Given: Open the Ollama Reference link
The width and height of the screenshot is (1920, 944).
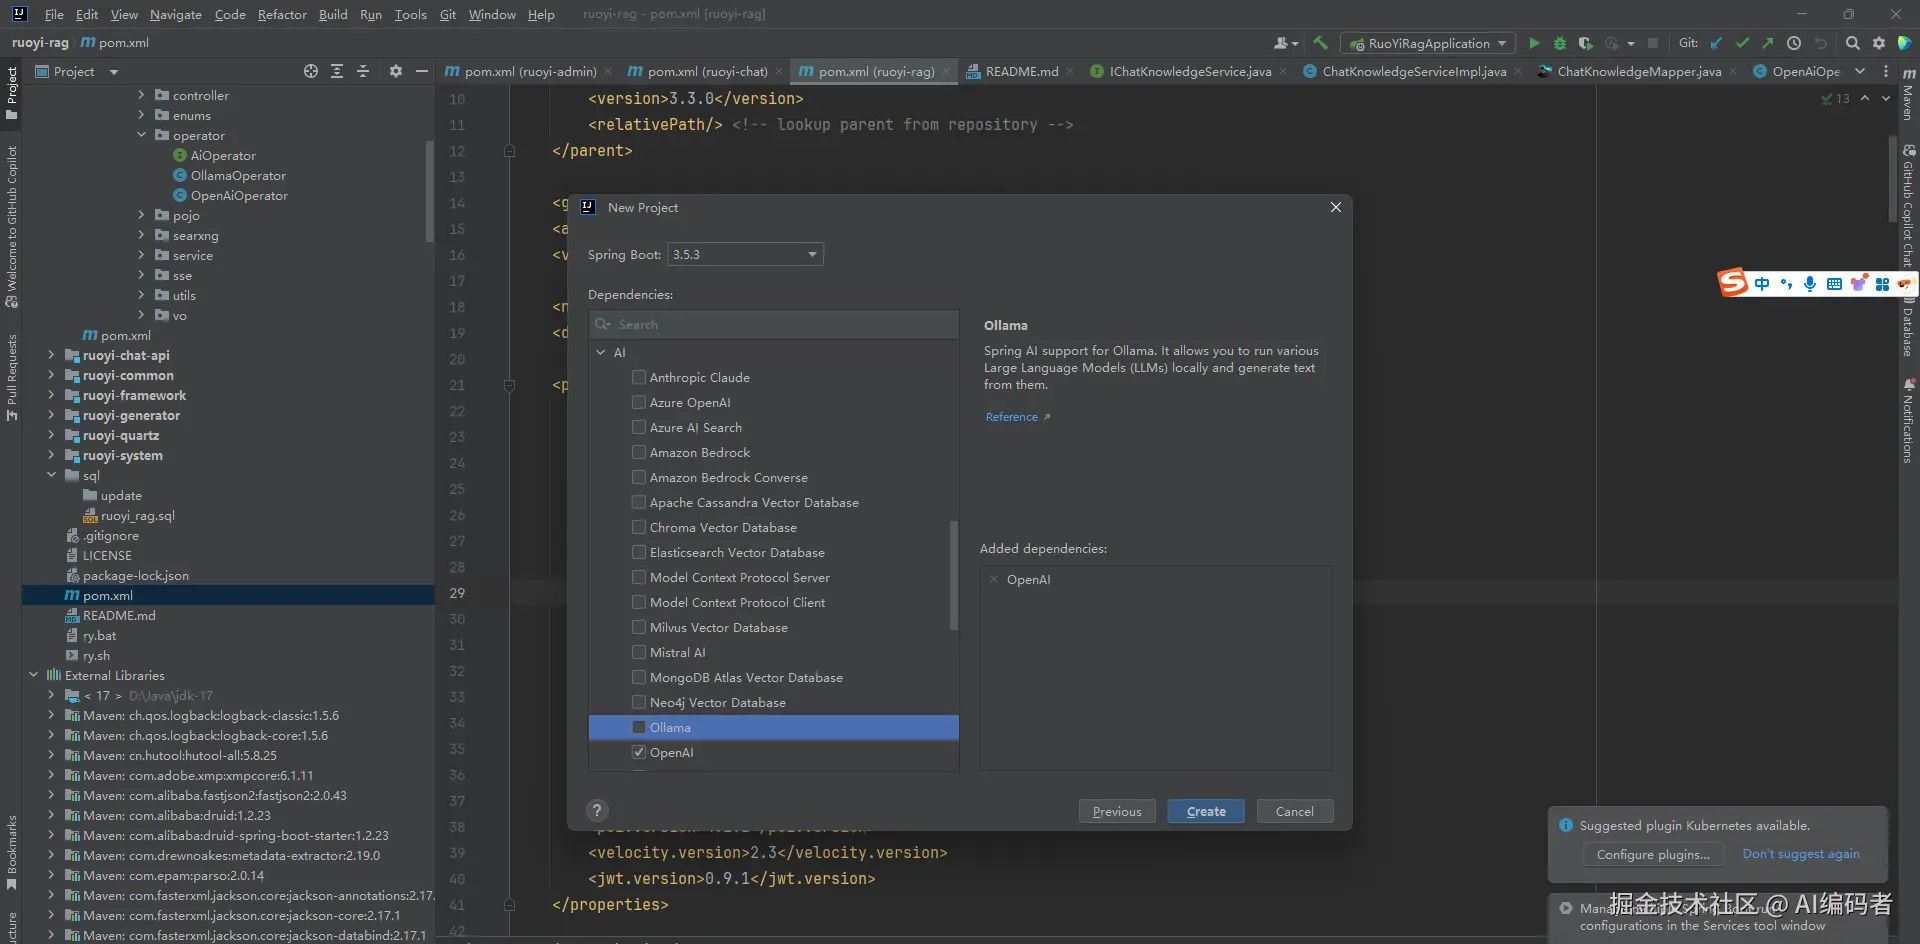Looking at the screenshot, I should coord(1012,417).
